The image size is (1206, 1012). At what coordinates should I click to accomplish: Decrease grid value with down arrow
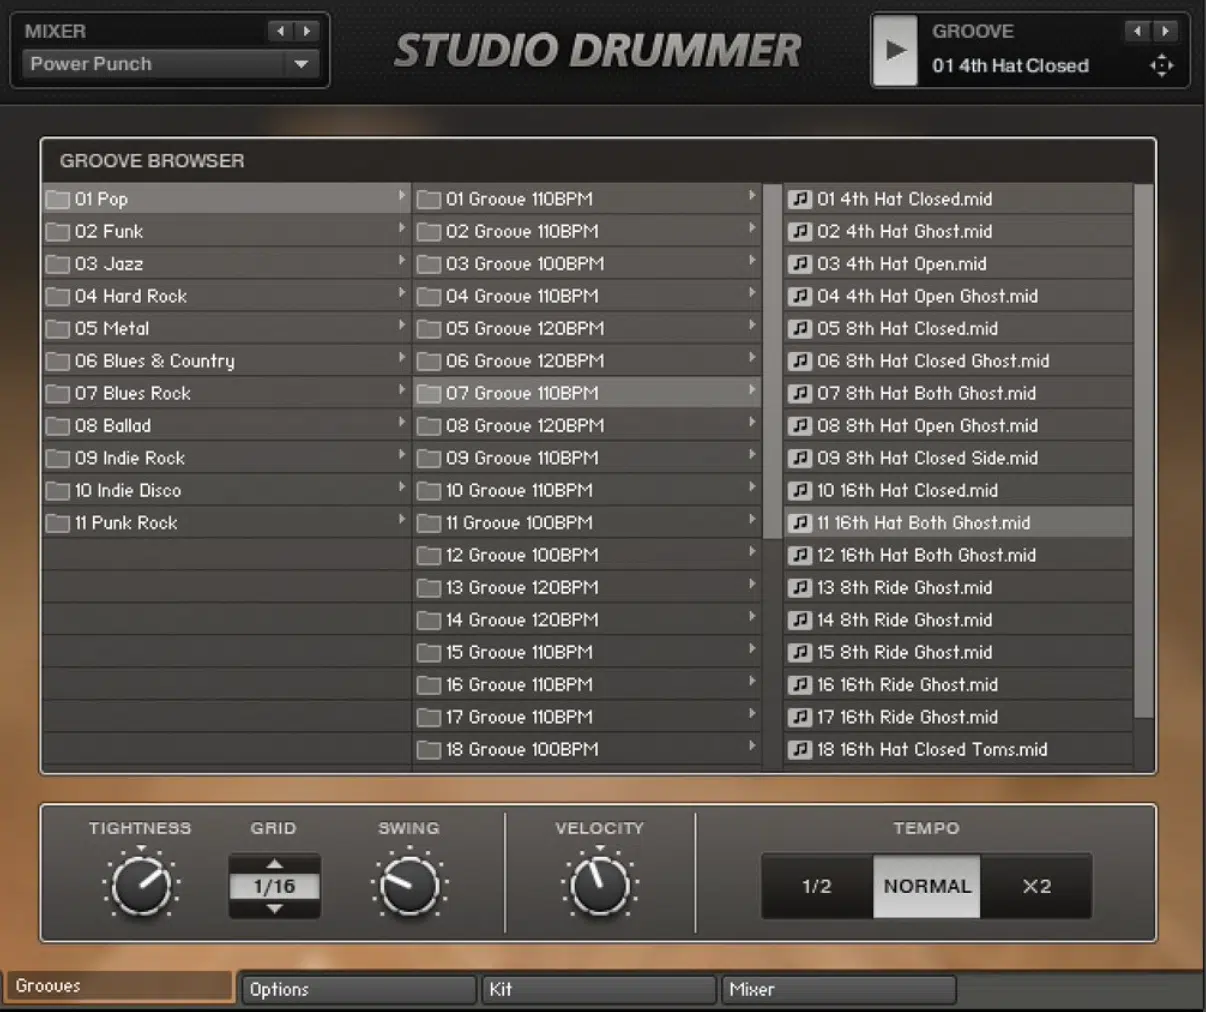pyautogui.click(x=274, y=909)
